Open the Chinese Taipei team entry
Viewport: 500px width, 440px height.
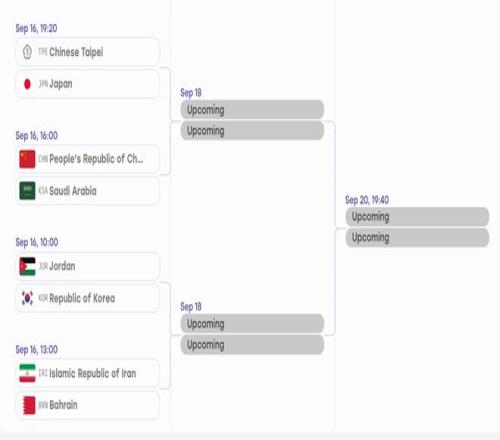(87, 52)
